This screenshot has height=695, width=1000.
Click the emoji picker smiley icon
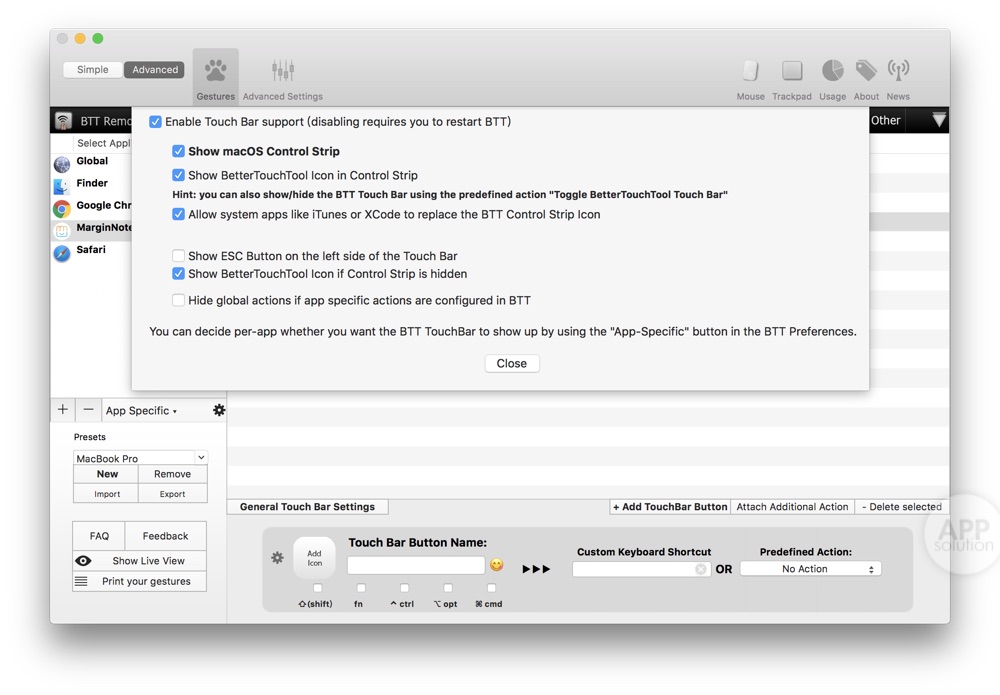[496, 566]
